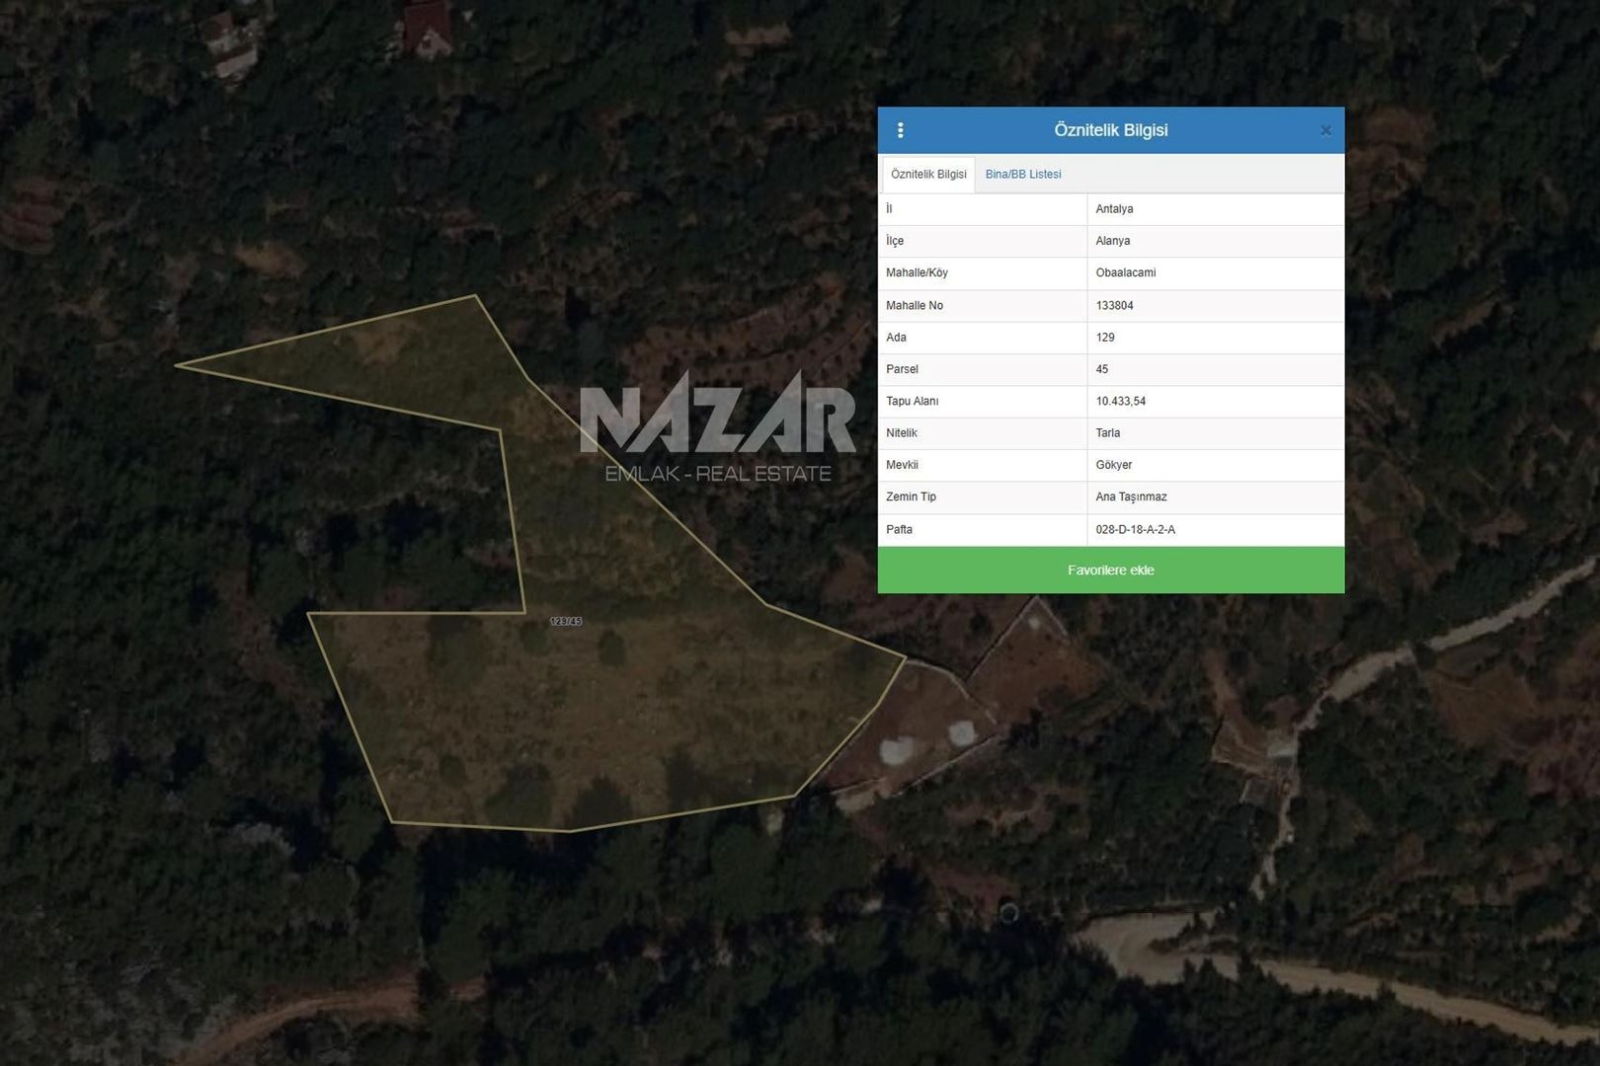Click the Mahalle/Köy row label
This screenshot has width=1600, height=1066.
tap(916, 273)
